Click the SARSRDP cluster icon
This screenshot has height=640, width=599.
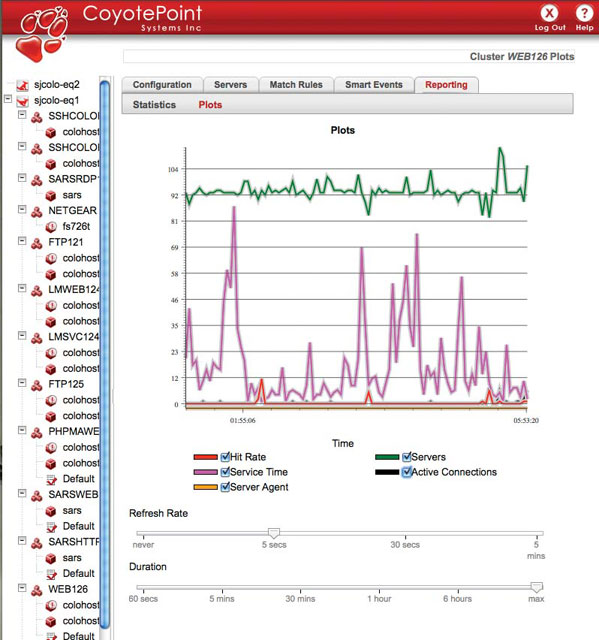click(x=37, y=180)
